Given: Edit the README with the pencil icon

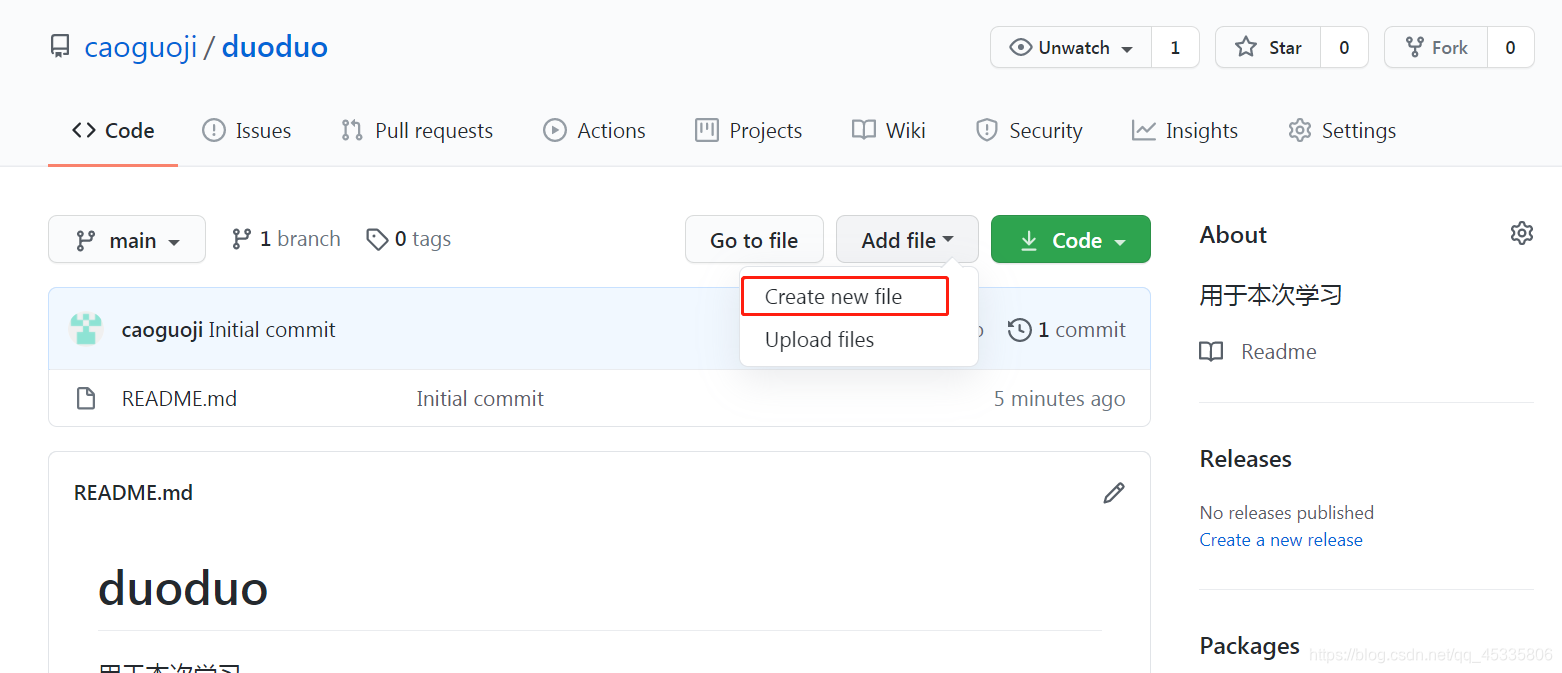Looking at the screenshot, I should 1113,492.
